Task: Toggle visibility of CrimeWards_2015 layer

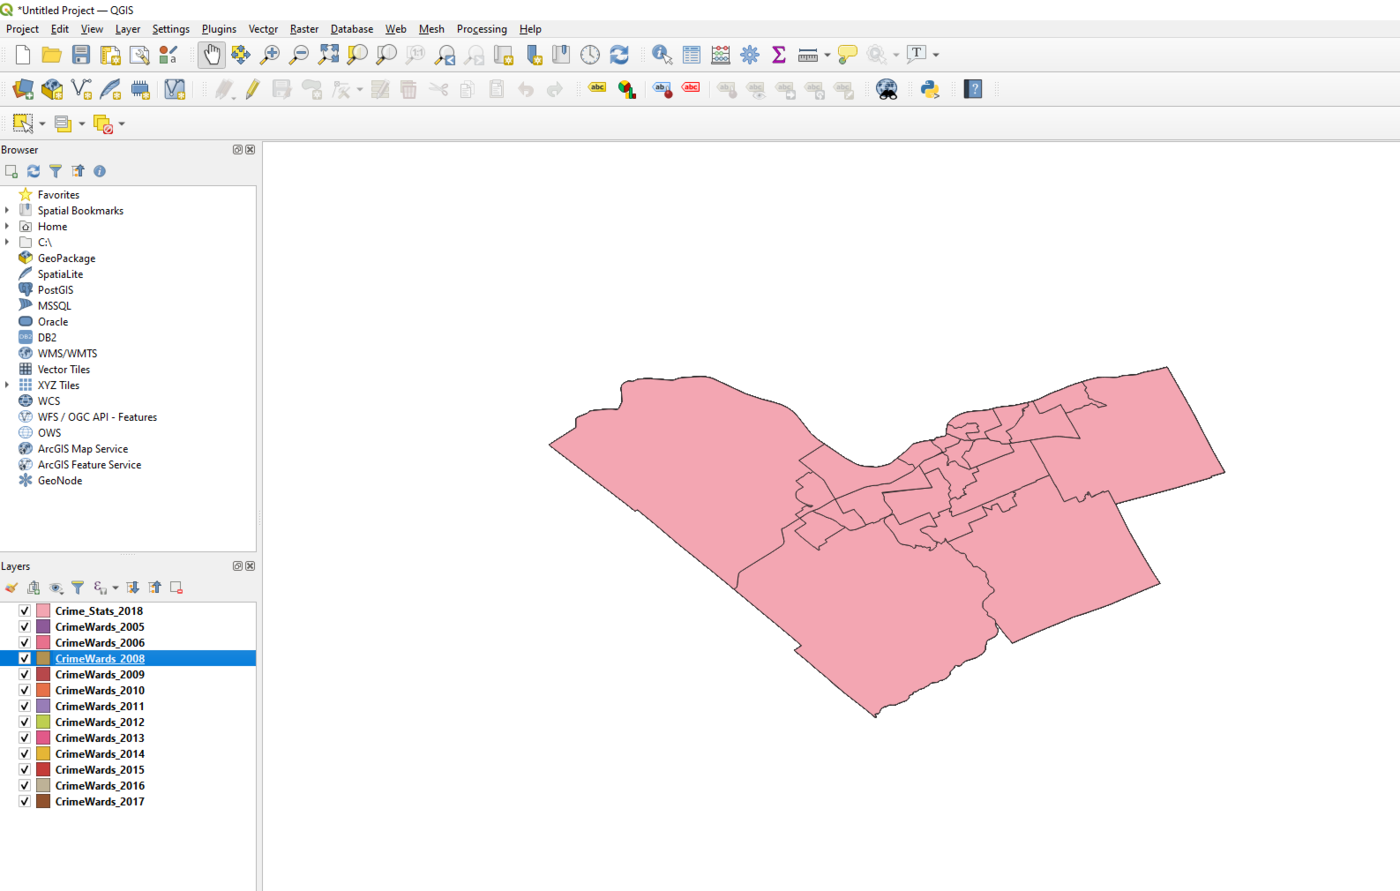Action: tap(23, 769)
